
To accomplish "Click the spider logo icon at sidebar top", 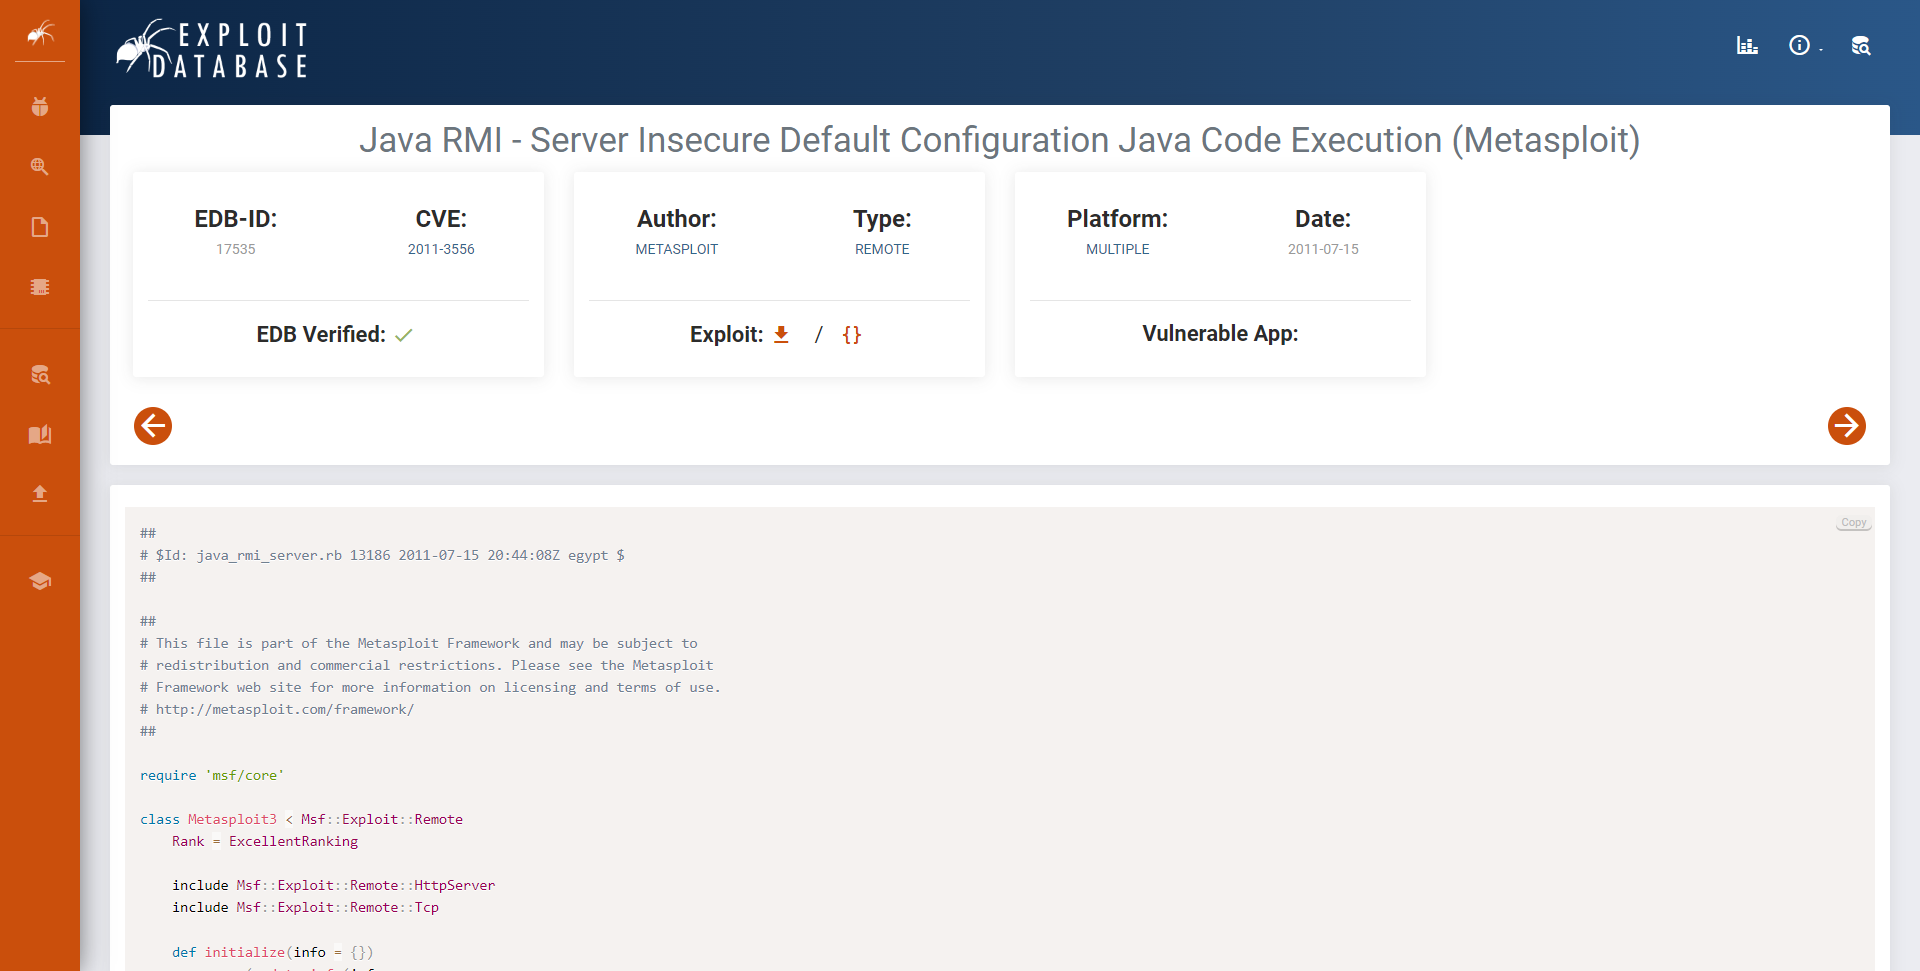I will [40, 34].
